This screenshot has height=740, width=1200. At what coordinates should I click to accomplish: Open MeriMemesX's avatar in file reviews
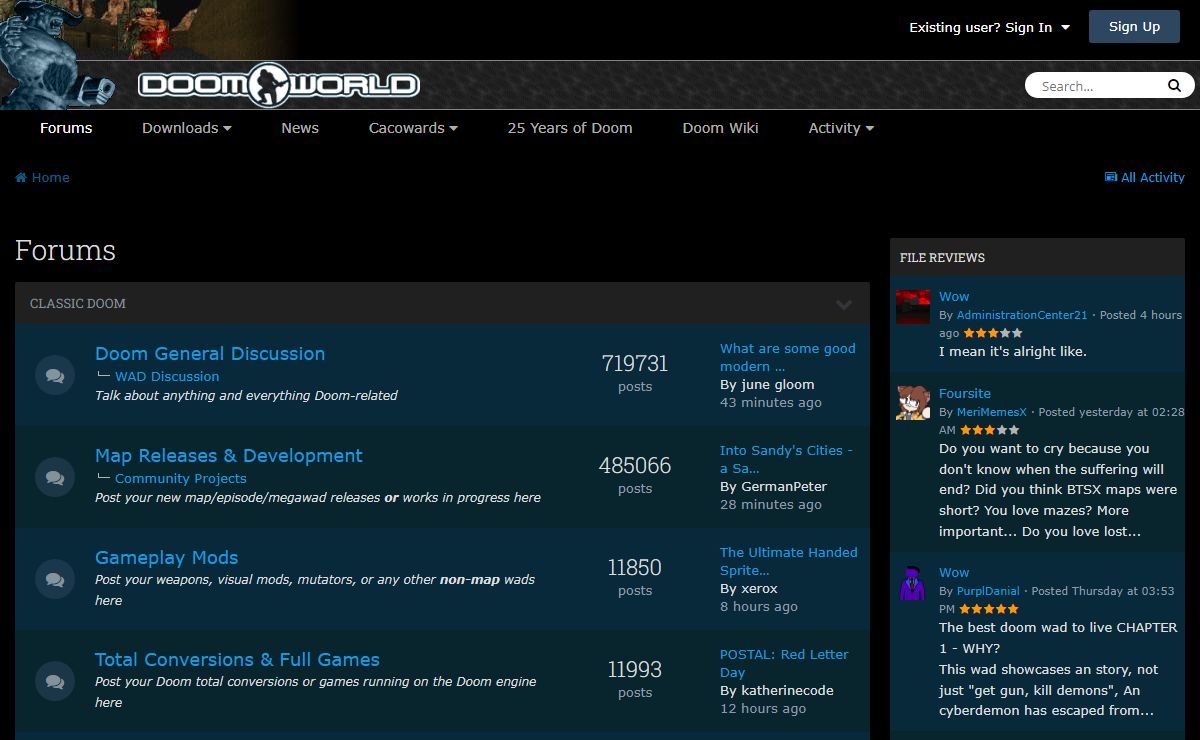[913, 403]
